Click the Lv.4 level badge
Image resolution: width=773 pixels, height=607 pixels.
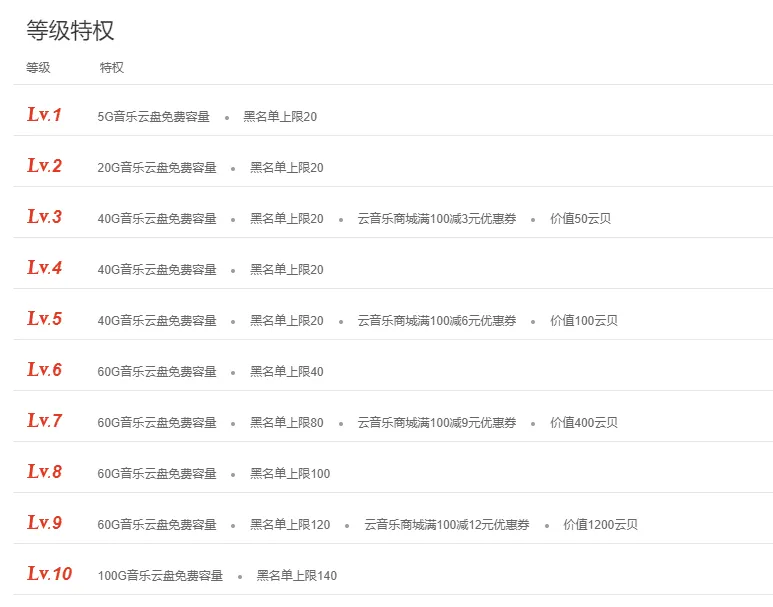click(44, 268)
